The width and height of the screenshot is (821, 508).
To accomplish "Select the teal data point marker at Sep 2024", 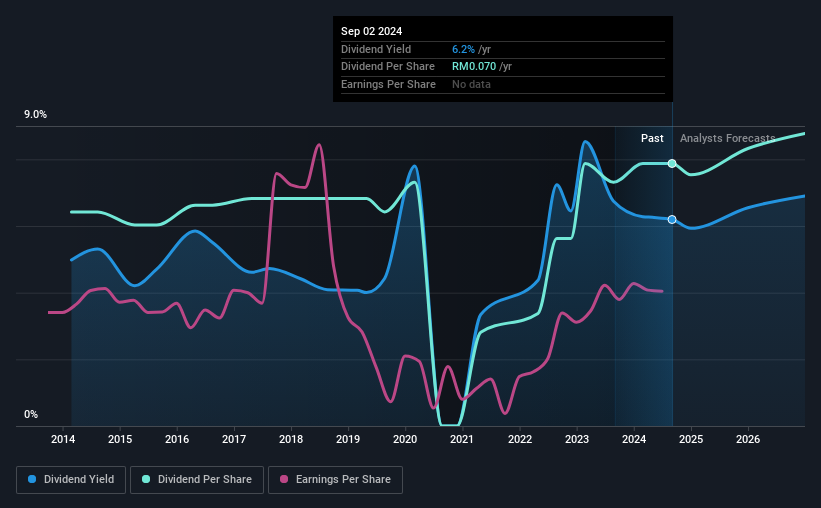I will (672, 163).
